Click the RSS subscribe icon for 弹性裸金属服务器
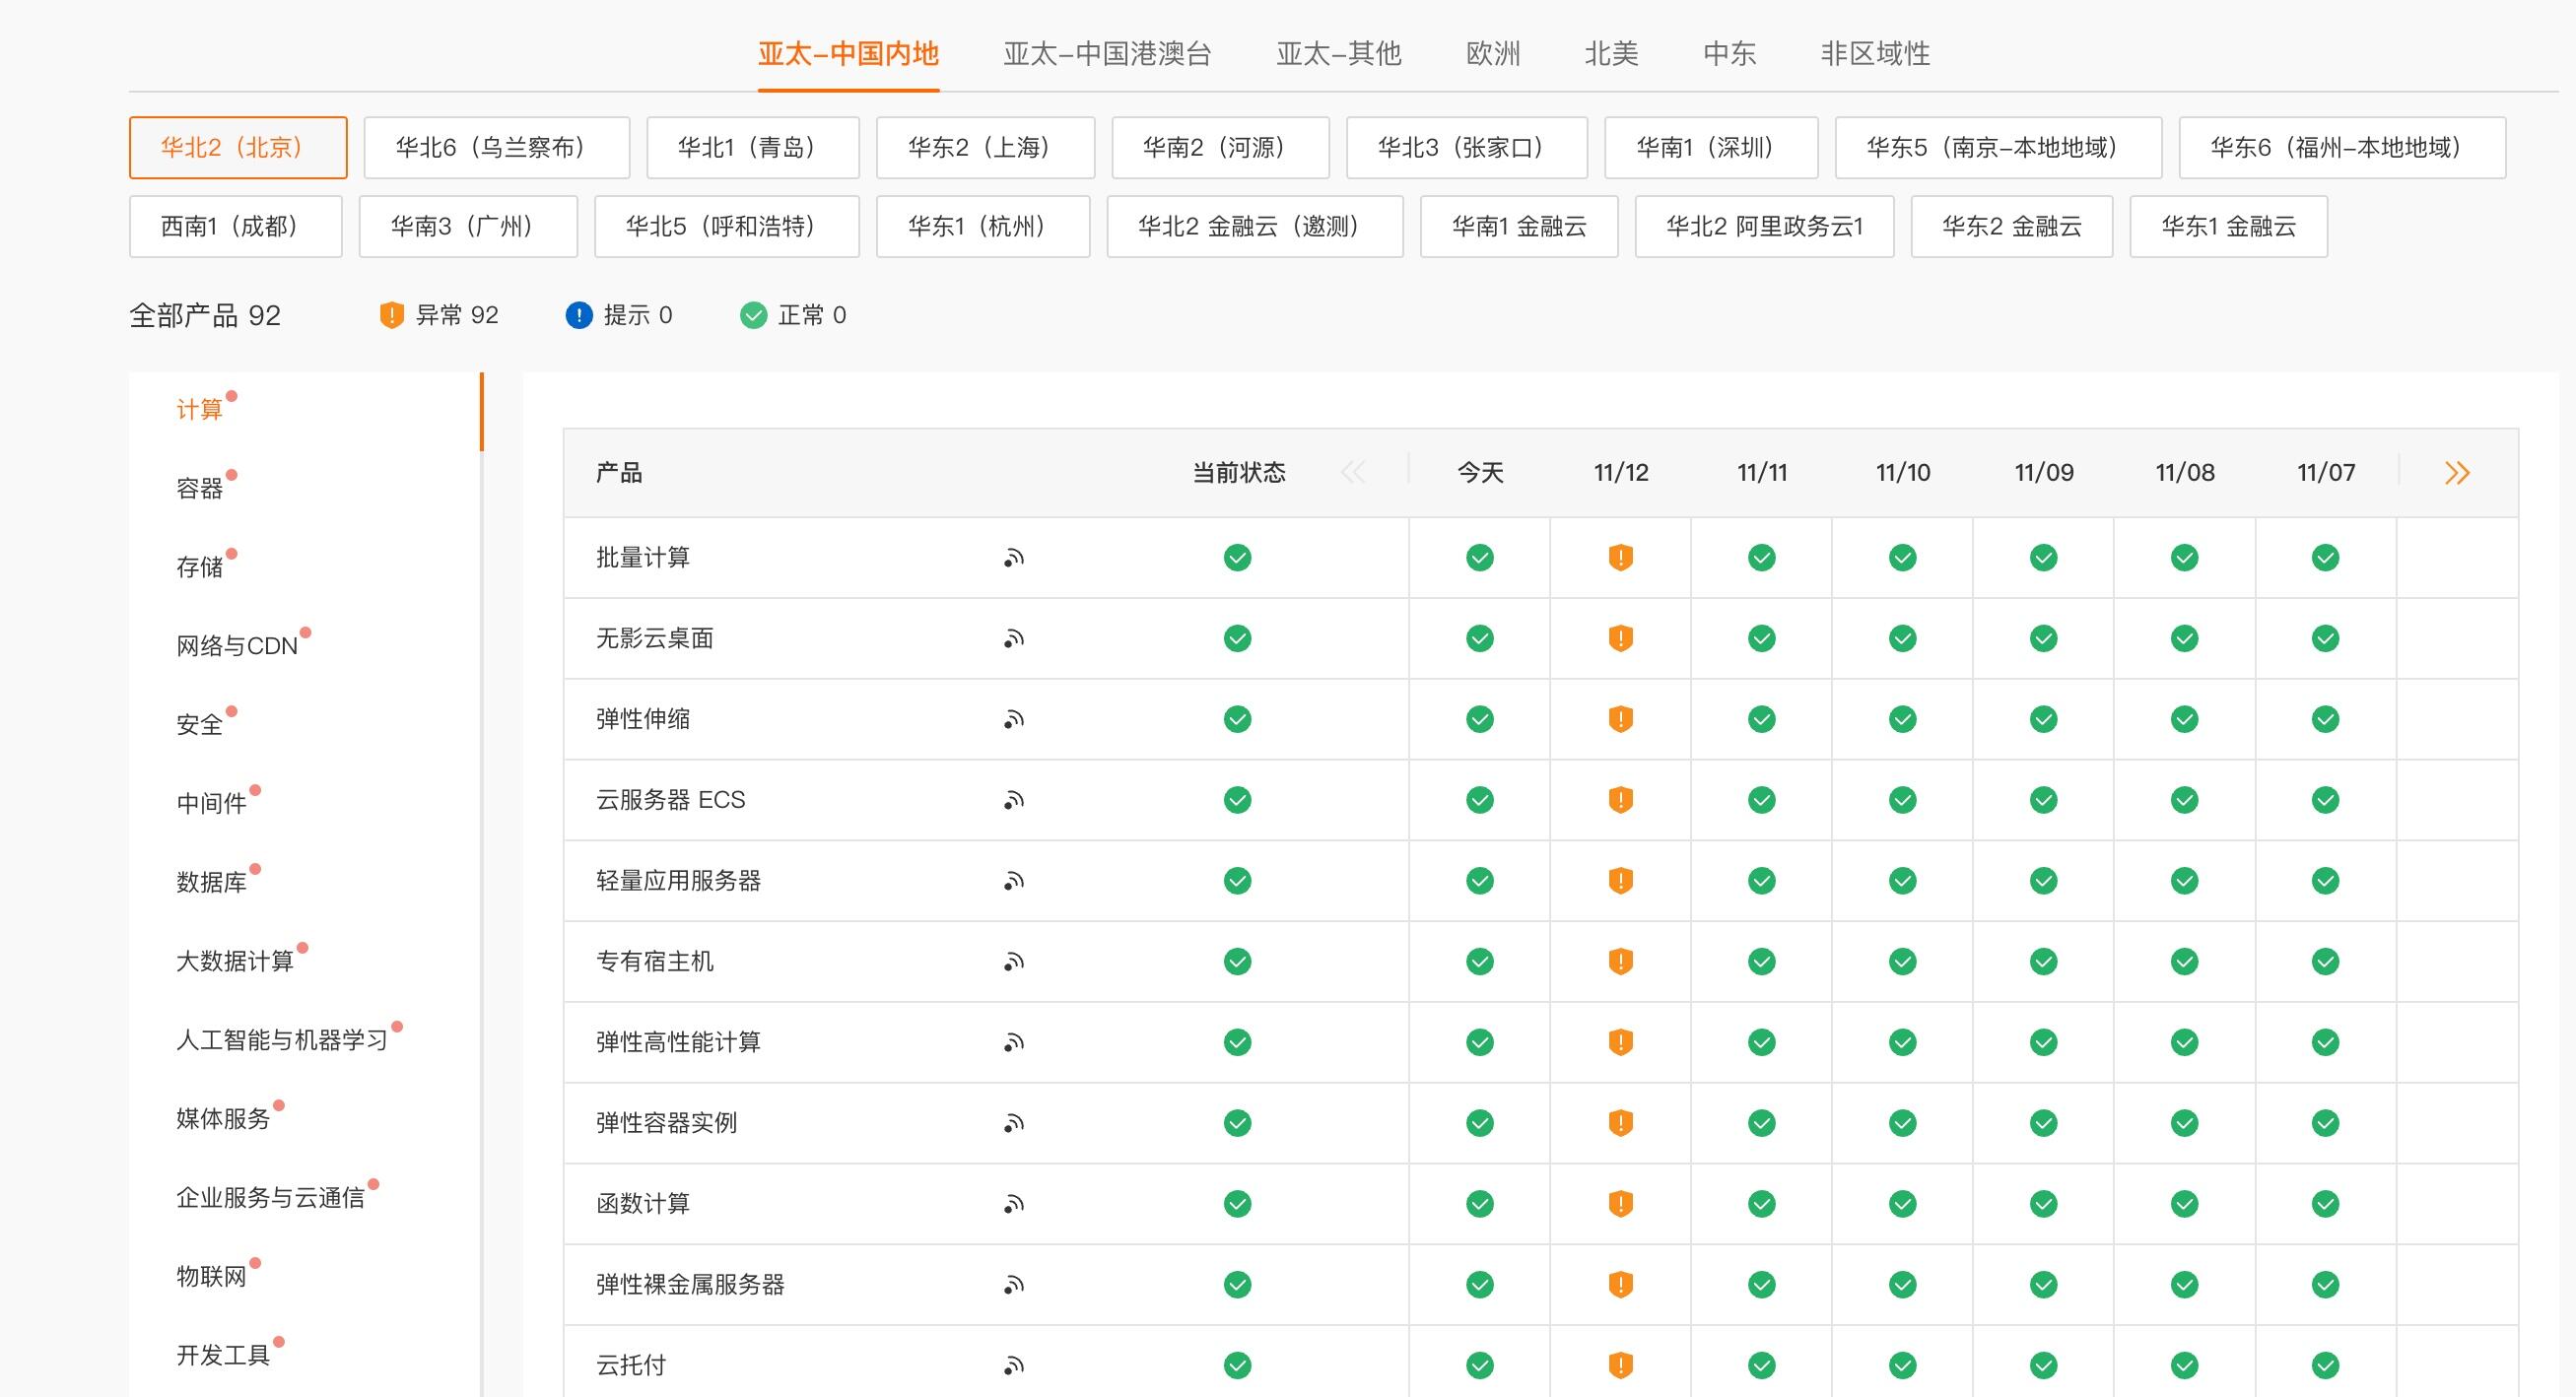The image size is (2576, 1397). 1014,1285
